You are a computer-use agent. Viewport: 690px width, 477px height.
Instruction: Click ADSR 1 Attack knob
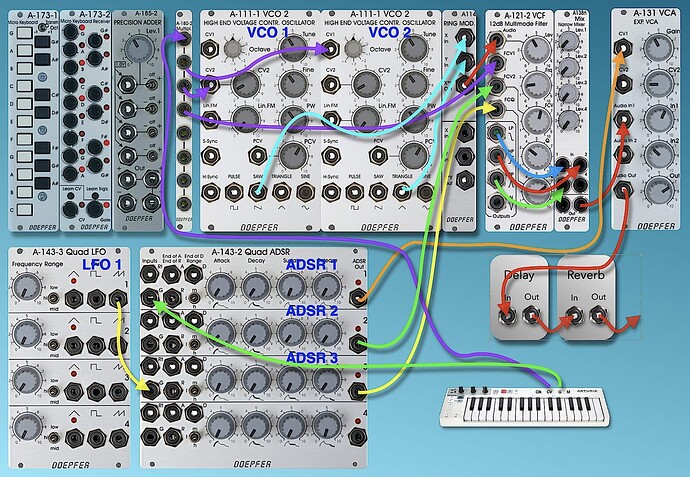point(221,287)
